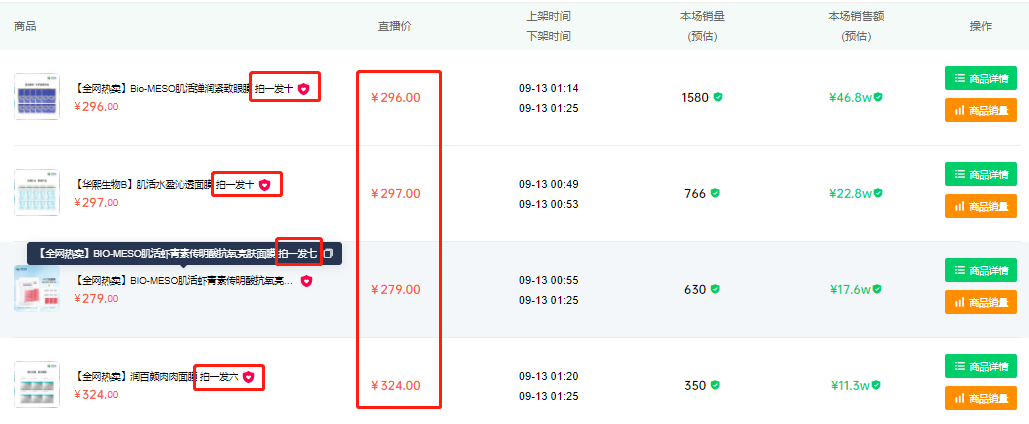The width and height of the screenshot is (1029, 424).
Task: Click copy icon in product title tooltip
Action: coord(329,253)
